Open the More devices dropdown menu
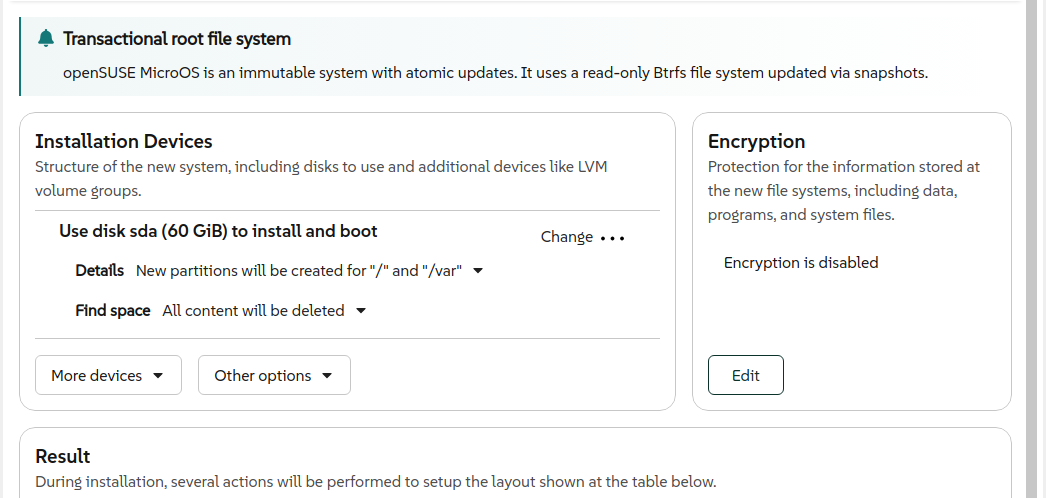 [x=108, y=375]
